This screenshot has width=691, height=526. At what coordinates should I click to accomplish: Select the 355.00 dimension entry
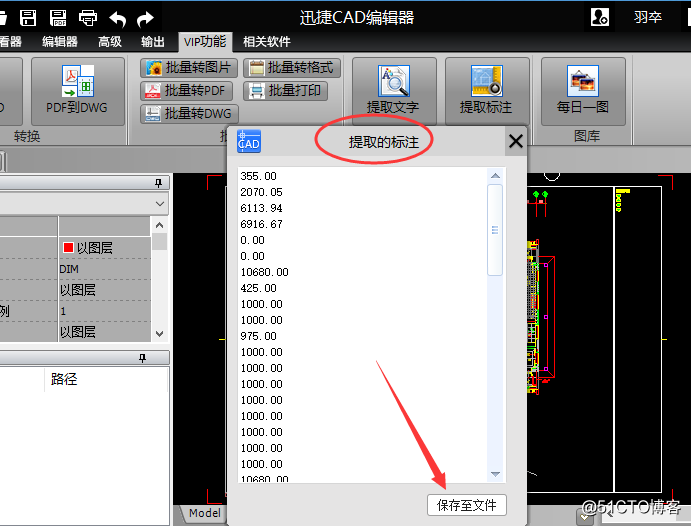tap(259, 176)
